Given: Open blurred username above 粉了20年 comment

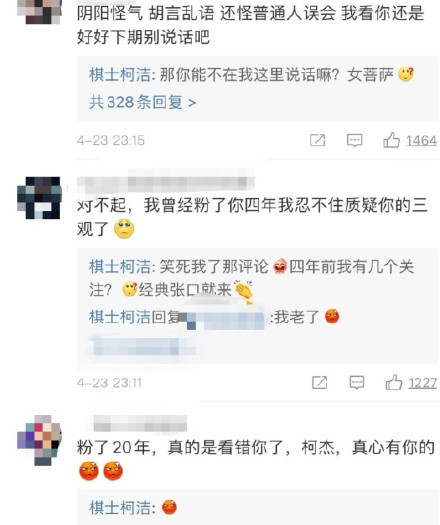Looking at the screenshot, I should [x=140, y=424].
